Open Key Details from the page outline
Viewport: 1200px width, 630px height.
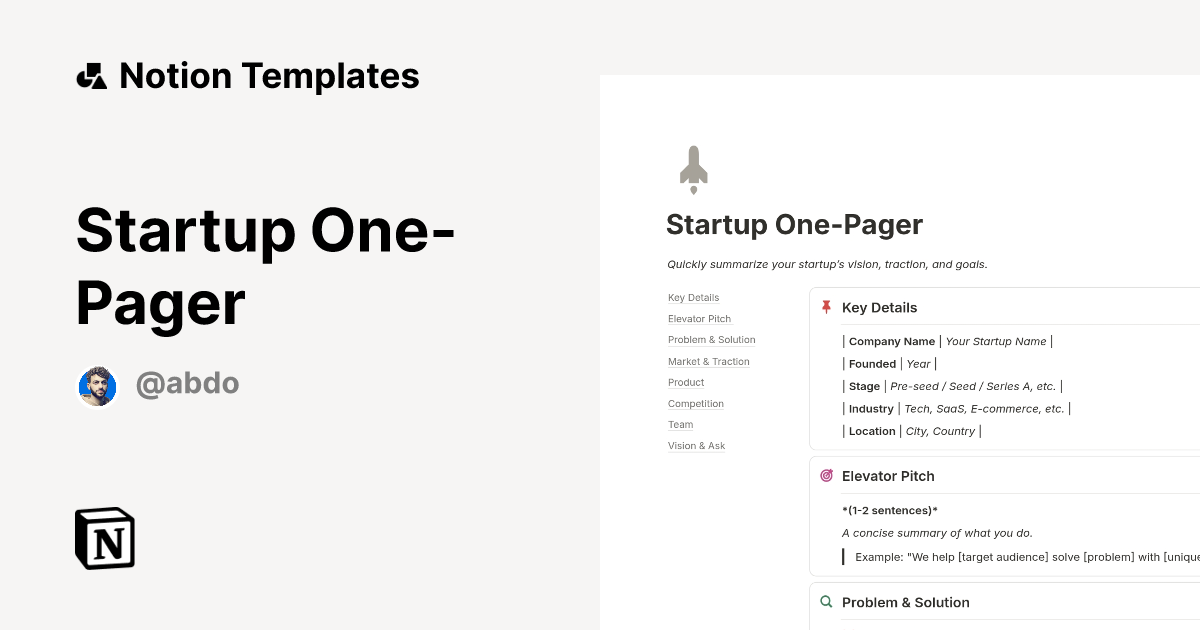point(693,297)
